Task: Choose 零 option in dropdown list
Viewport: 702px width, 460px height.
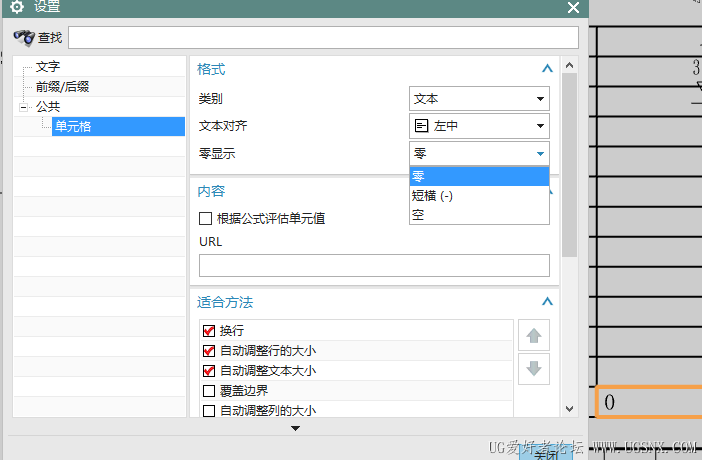Action: coord(479,176)
